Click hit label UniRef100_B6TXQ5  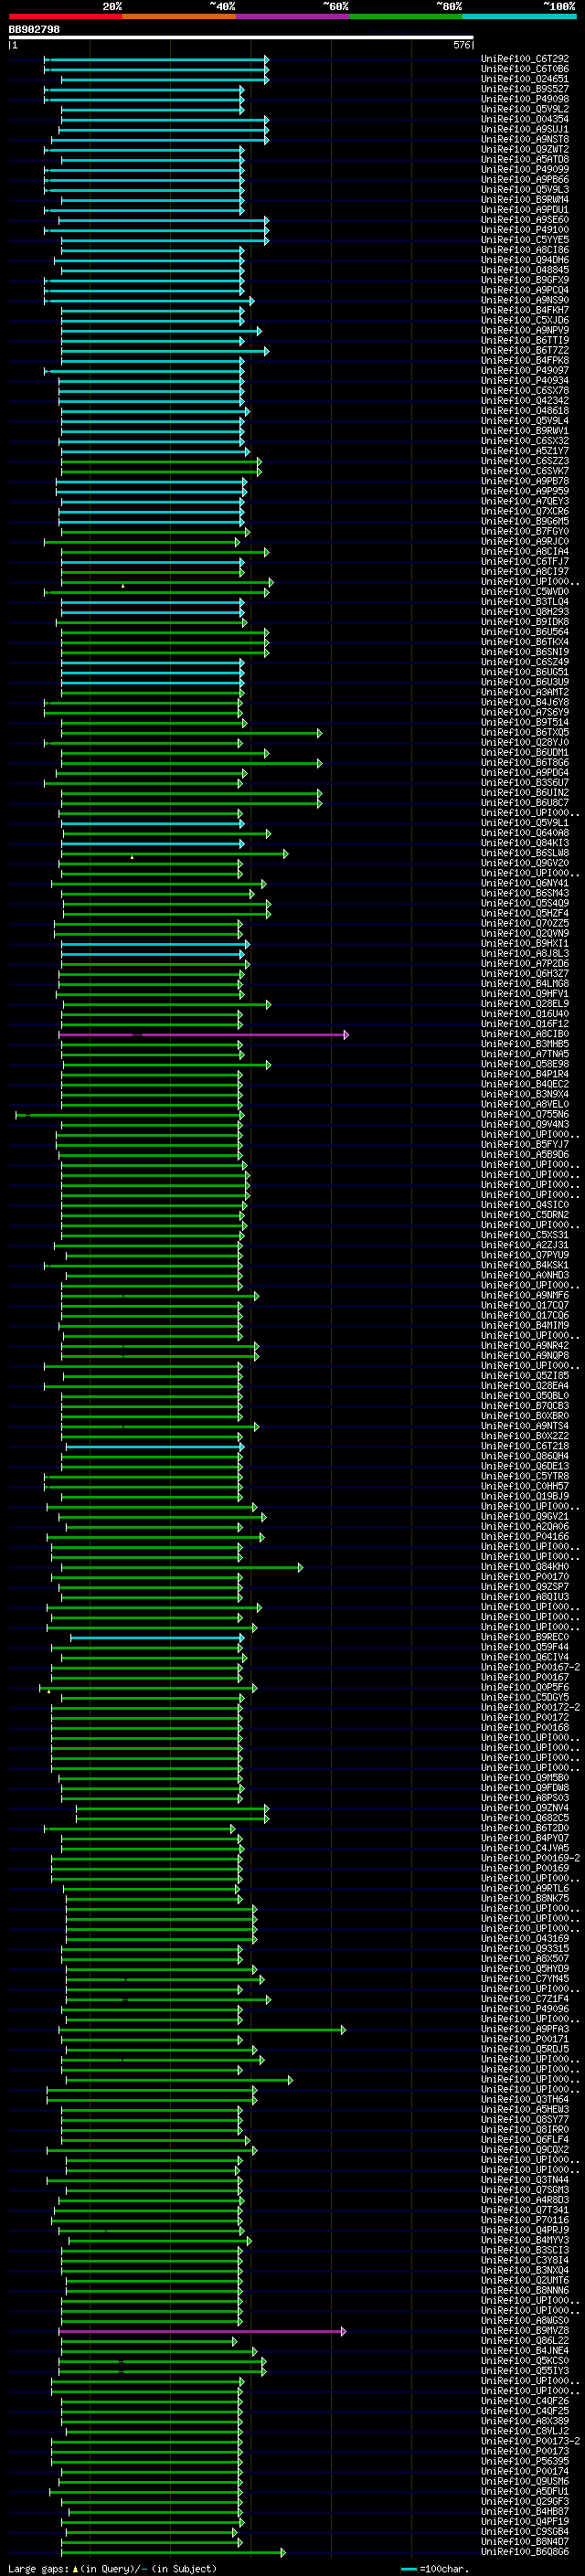525,733
